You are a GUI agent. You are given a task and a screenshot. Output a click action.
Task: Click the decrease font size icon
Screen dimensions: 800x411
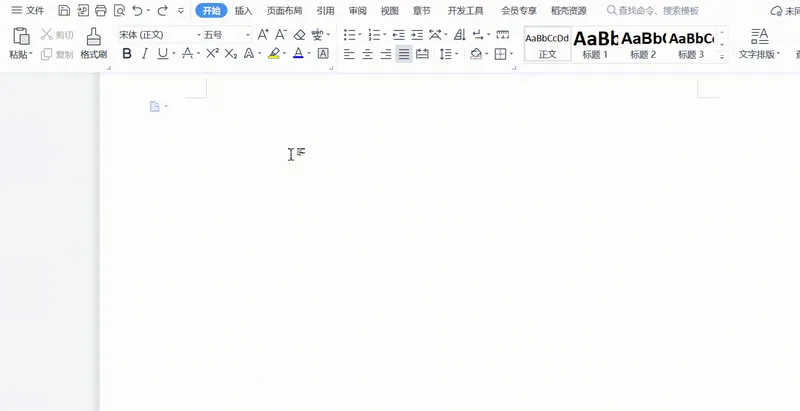click(x=281, y=35)
